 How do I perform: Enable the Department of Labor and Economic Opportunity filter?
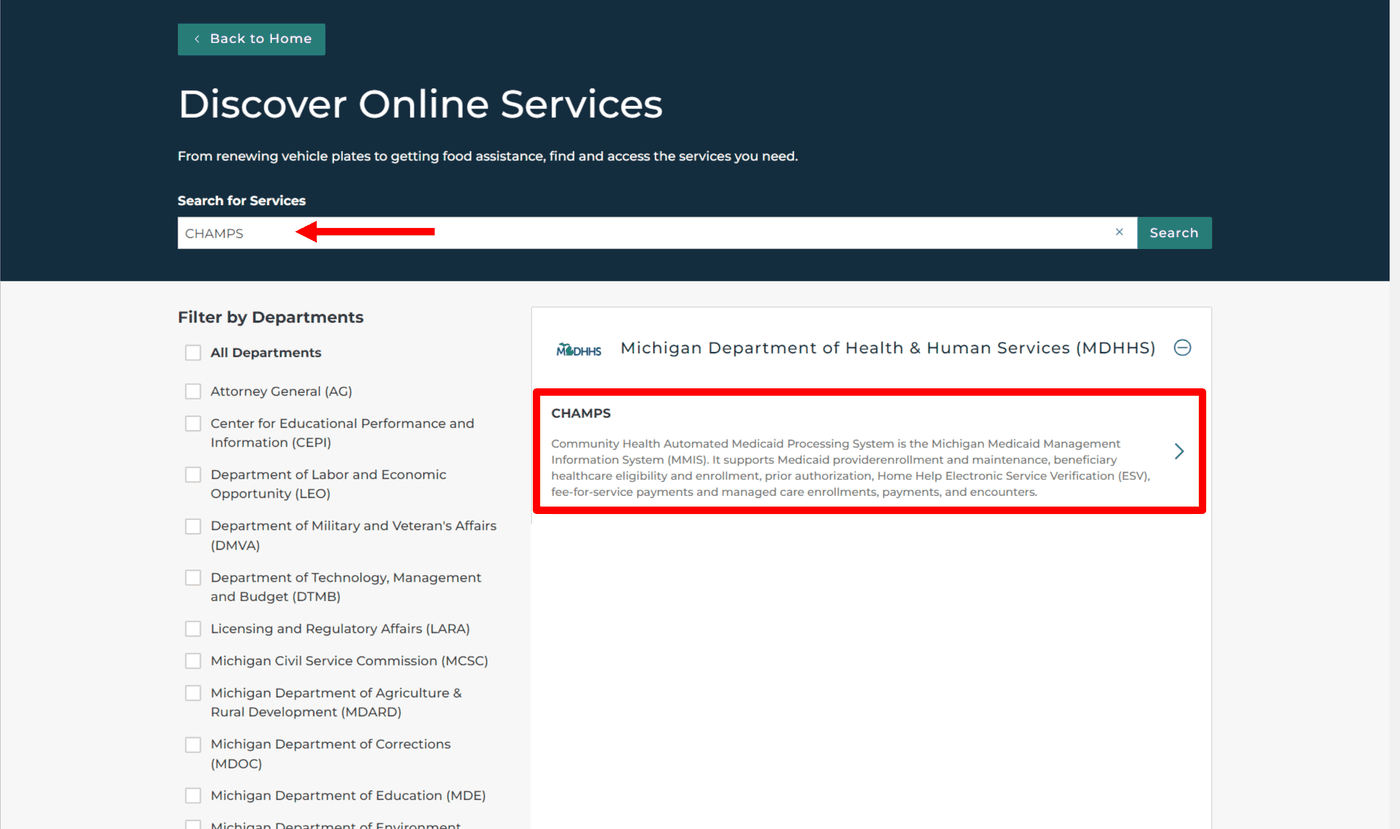(x=193, y=475)
